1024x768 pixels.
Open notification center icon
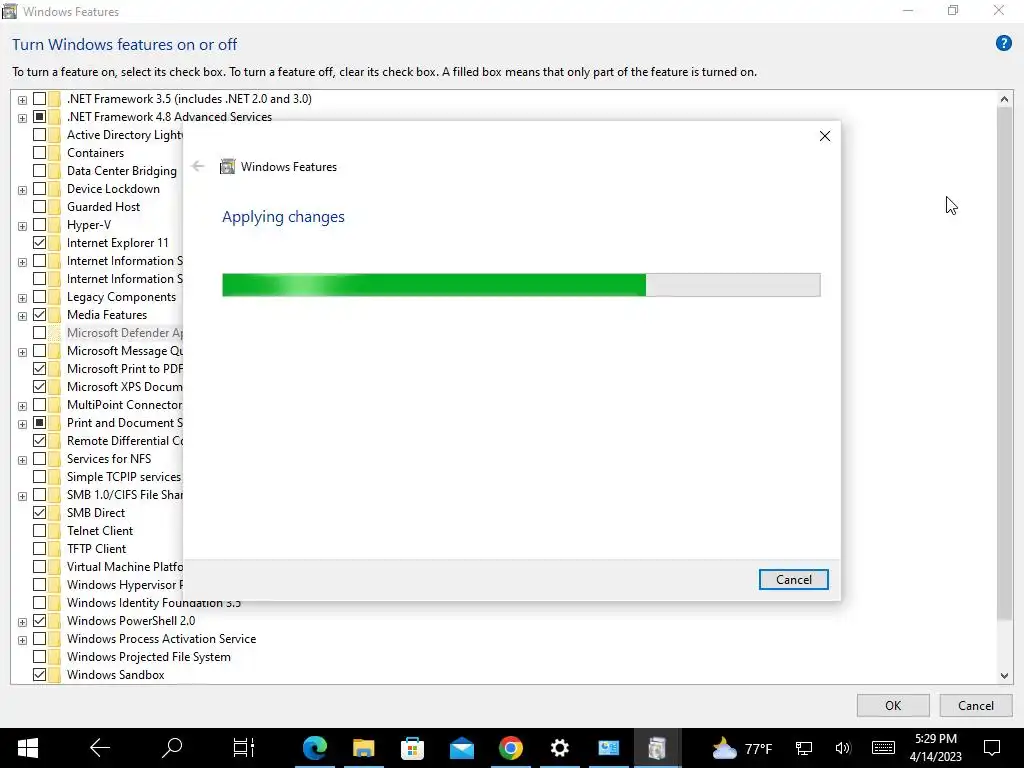(x=992, y=748)
